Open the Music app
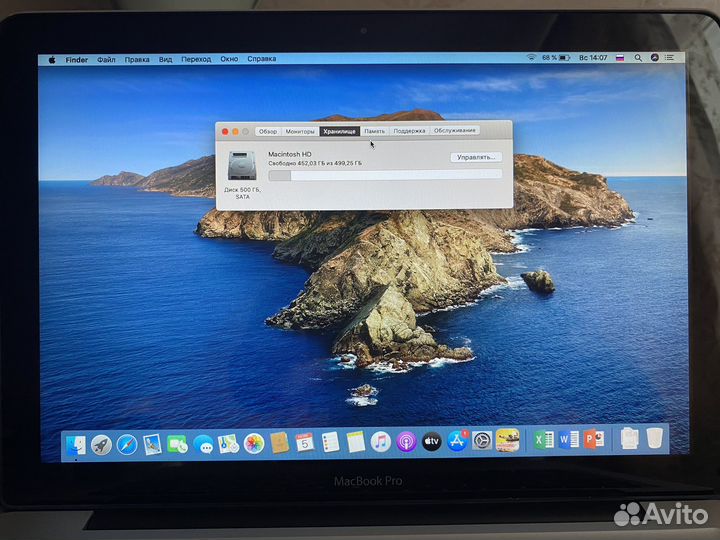The width and height of the screenshot is (720, 540). pyautogui.click(x=381, y=442)
